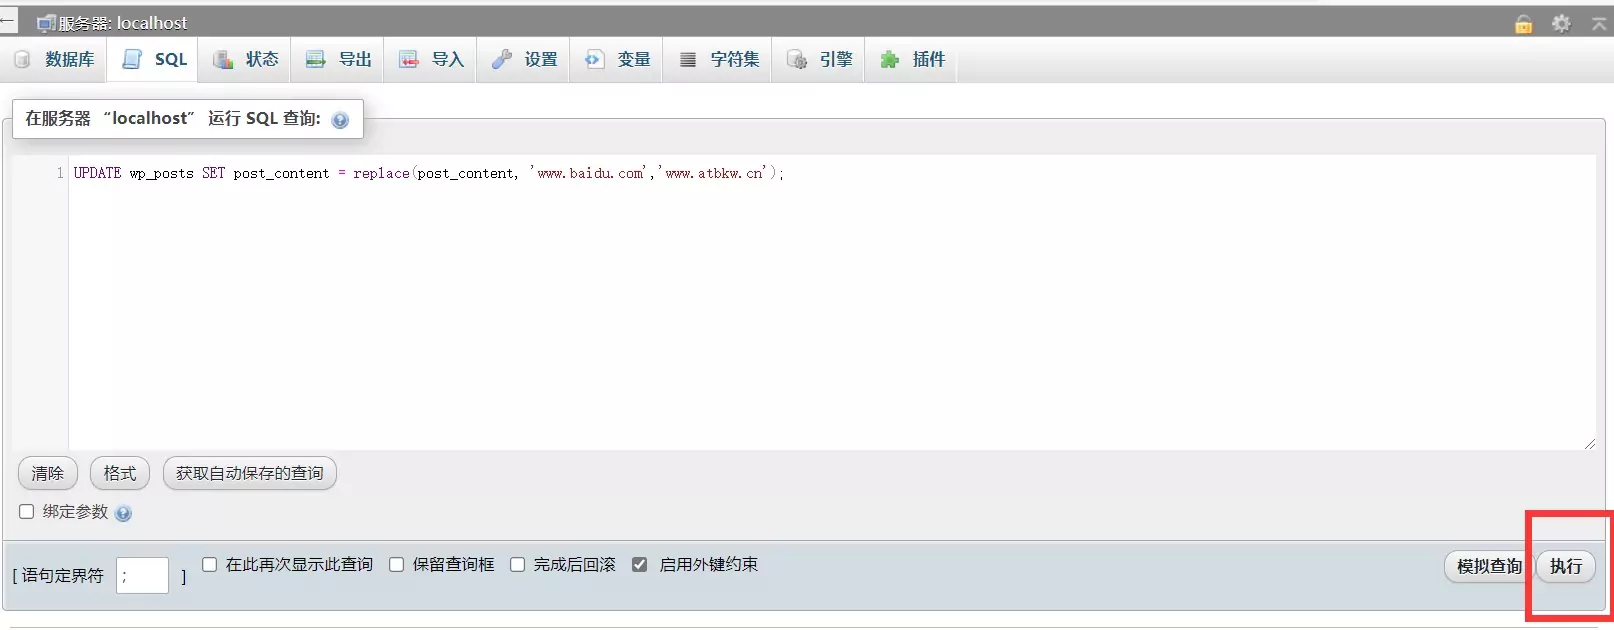Click inside the SQL query editor
The height and width of the screenshot is (630, 1614).
(832, 302)
